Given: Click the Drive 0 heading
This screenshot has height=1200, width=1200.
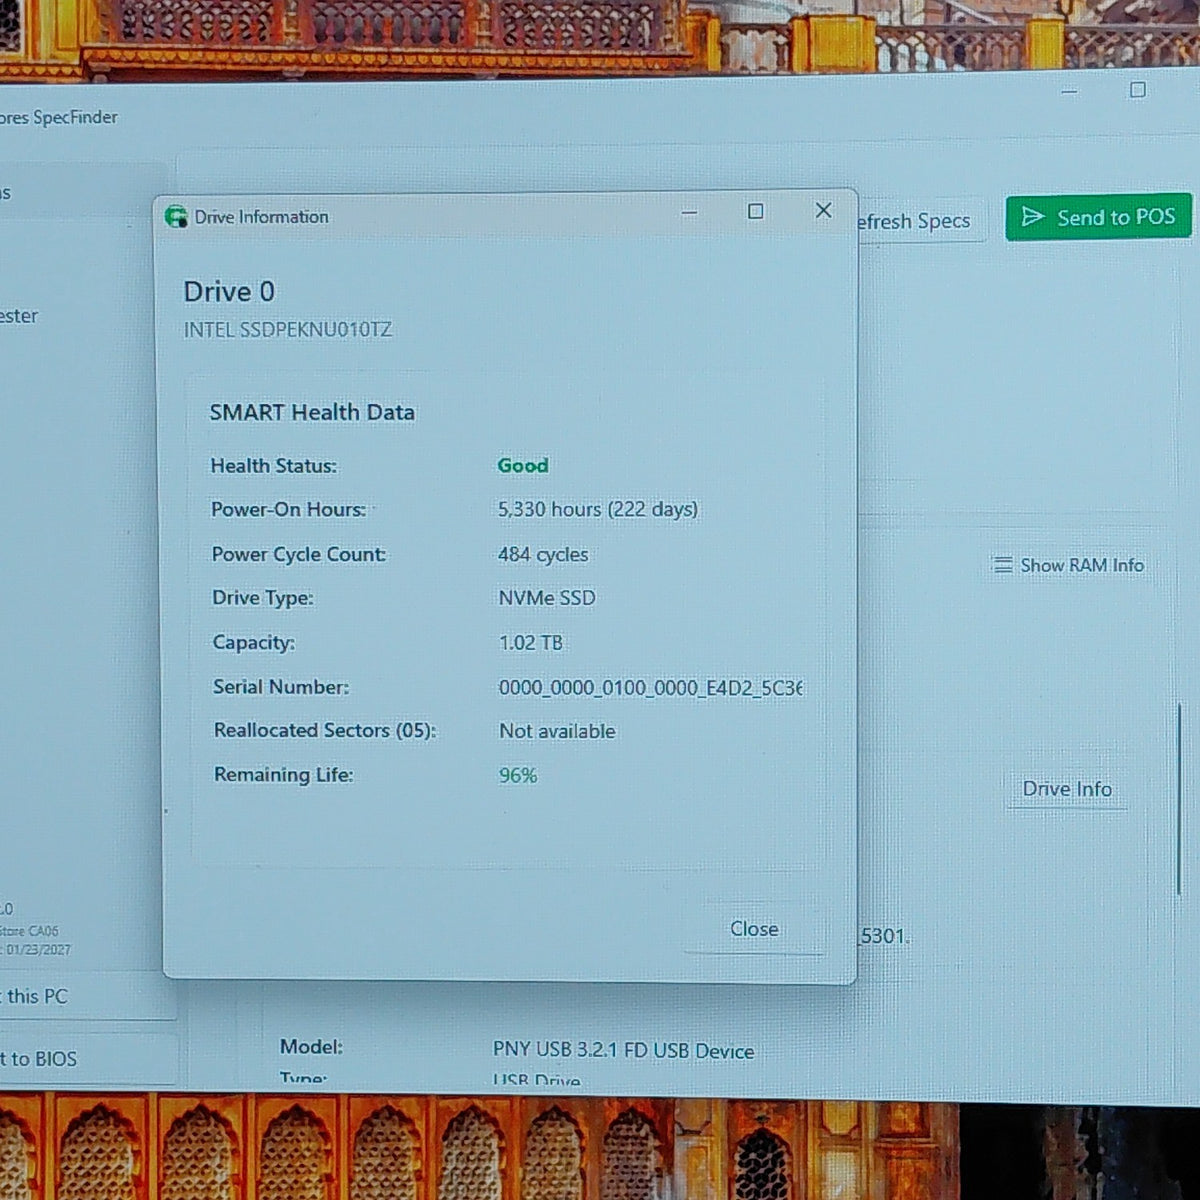Looking at the screenshot, I should pos(229,291).
